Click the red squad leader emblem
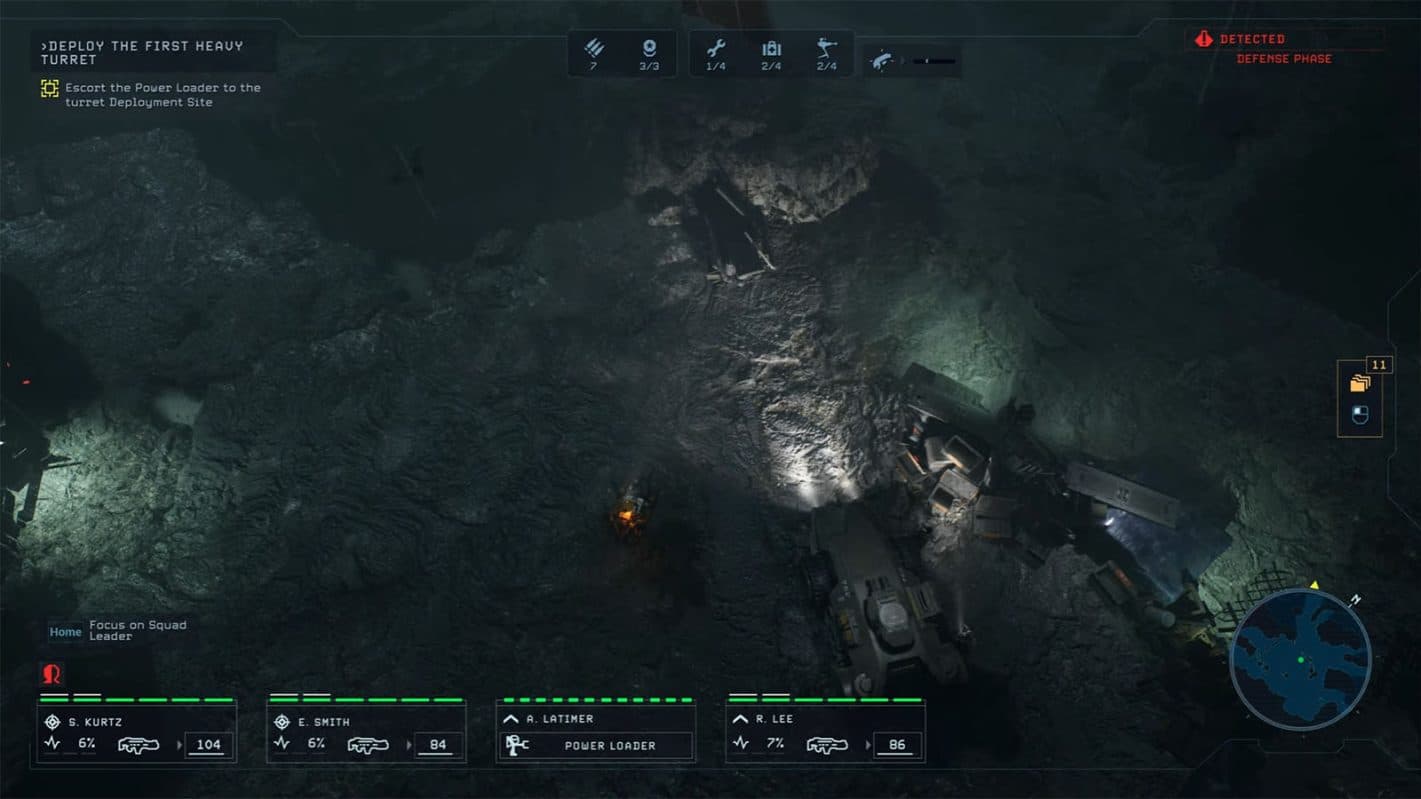This screenshot has width=1421, height=799. 51,674
